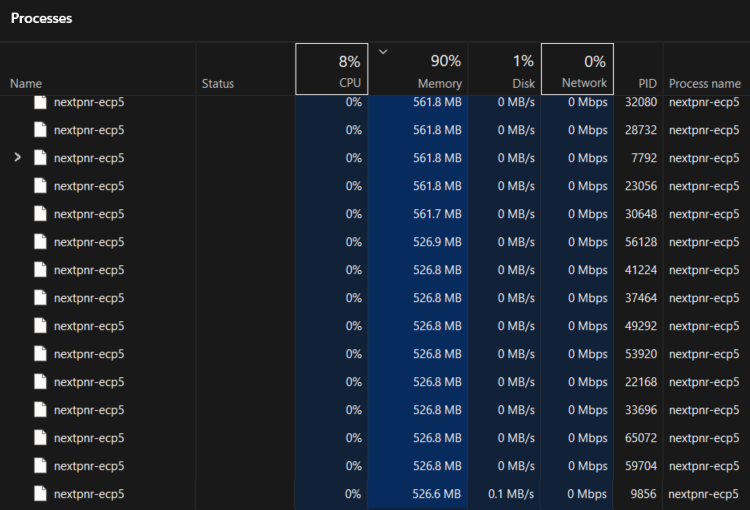Click CPU value in PID 53920 row
Image resolution: width=750 pixels, height=510 pixels.
353,354
